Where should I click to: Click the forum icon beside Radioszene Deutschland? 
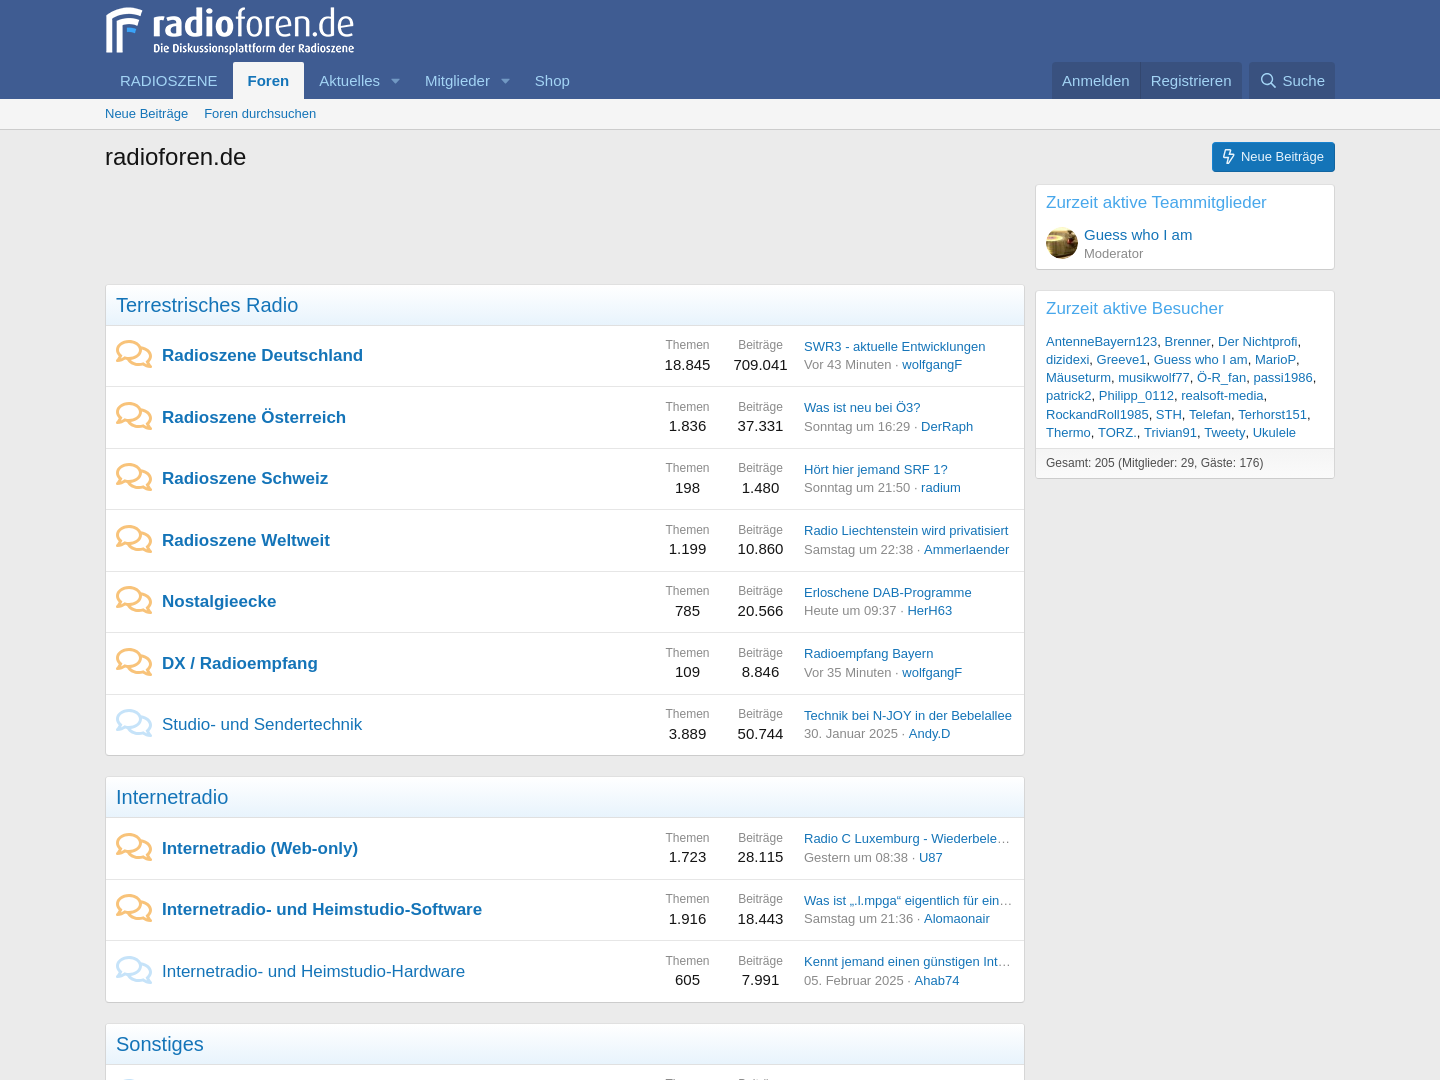click(134, 355)
